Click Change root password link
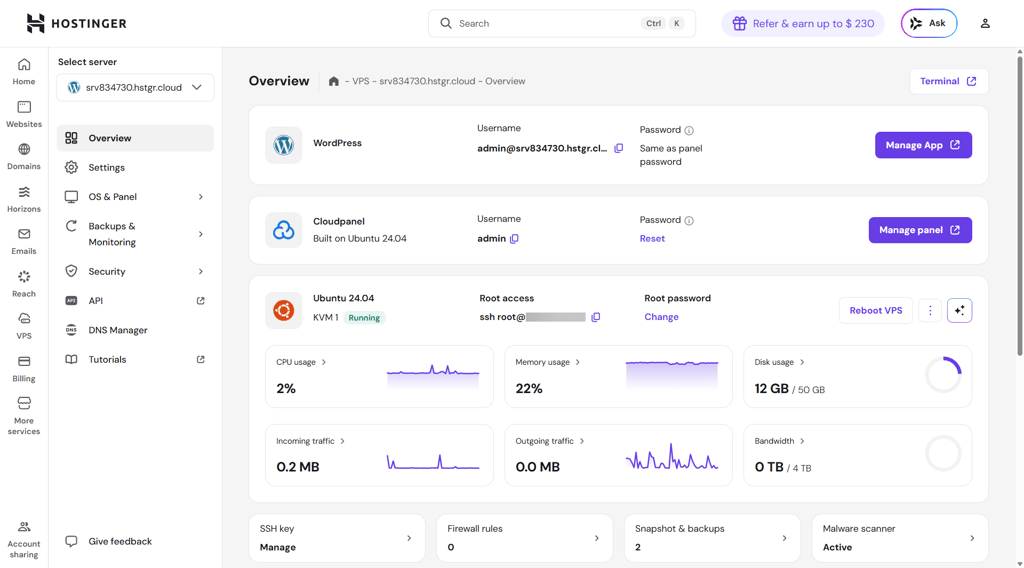The image size is (1024, 568). (x=661, y=317)
